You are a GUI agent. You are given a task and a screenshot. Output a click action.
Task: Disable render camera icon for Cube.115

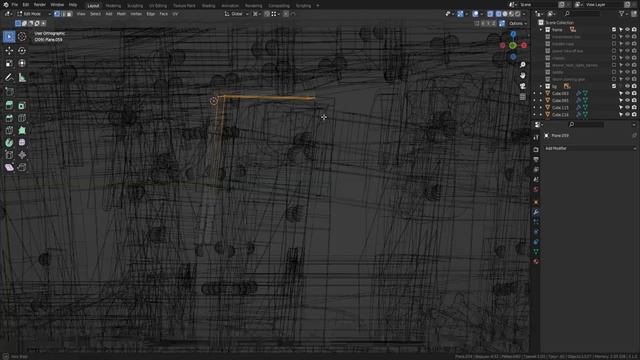pyautogui.click(x=634, y=108)
